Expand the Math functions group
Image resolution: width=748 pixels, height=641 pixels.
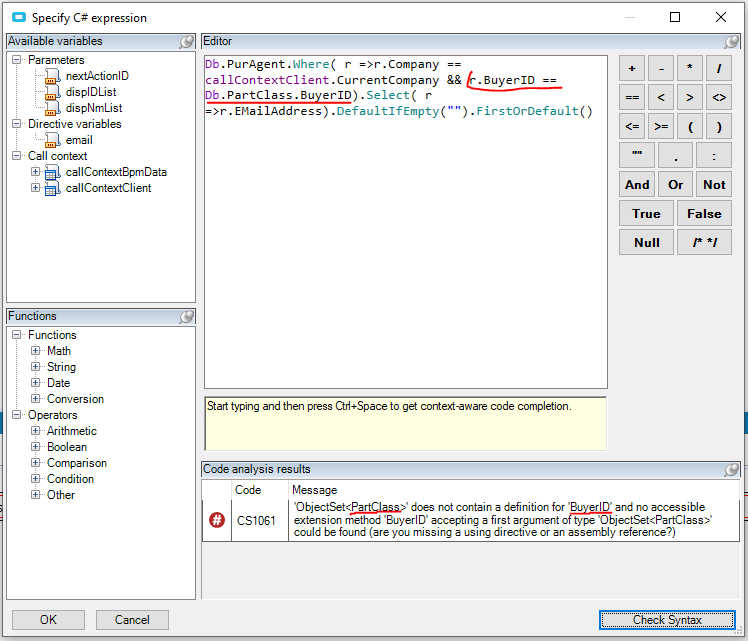(35, 351)
